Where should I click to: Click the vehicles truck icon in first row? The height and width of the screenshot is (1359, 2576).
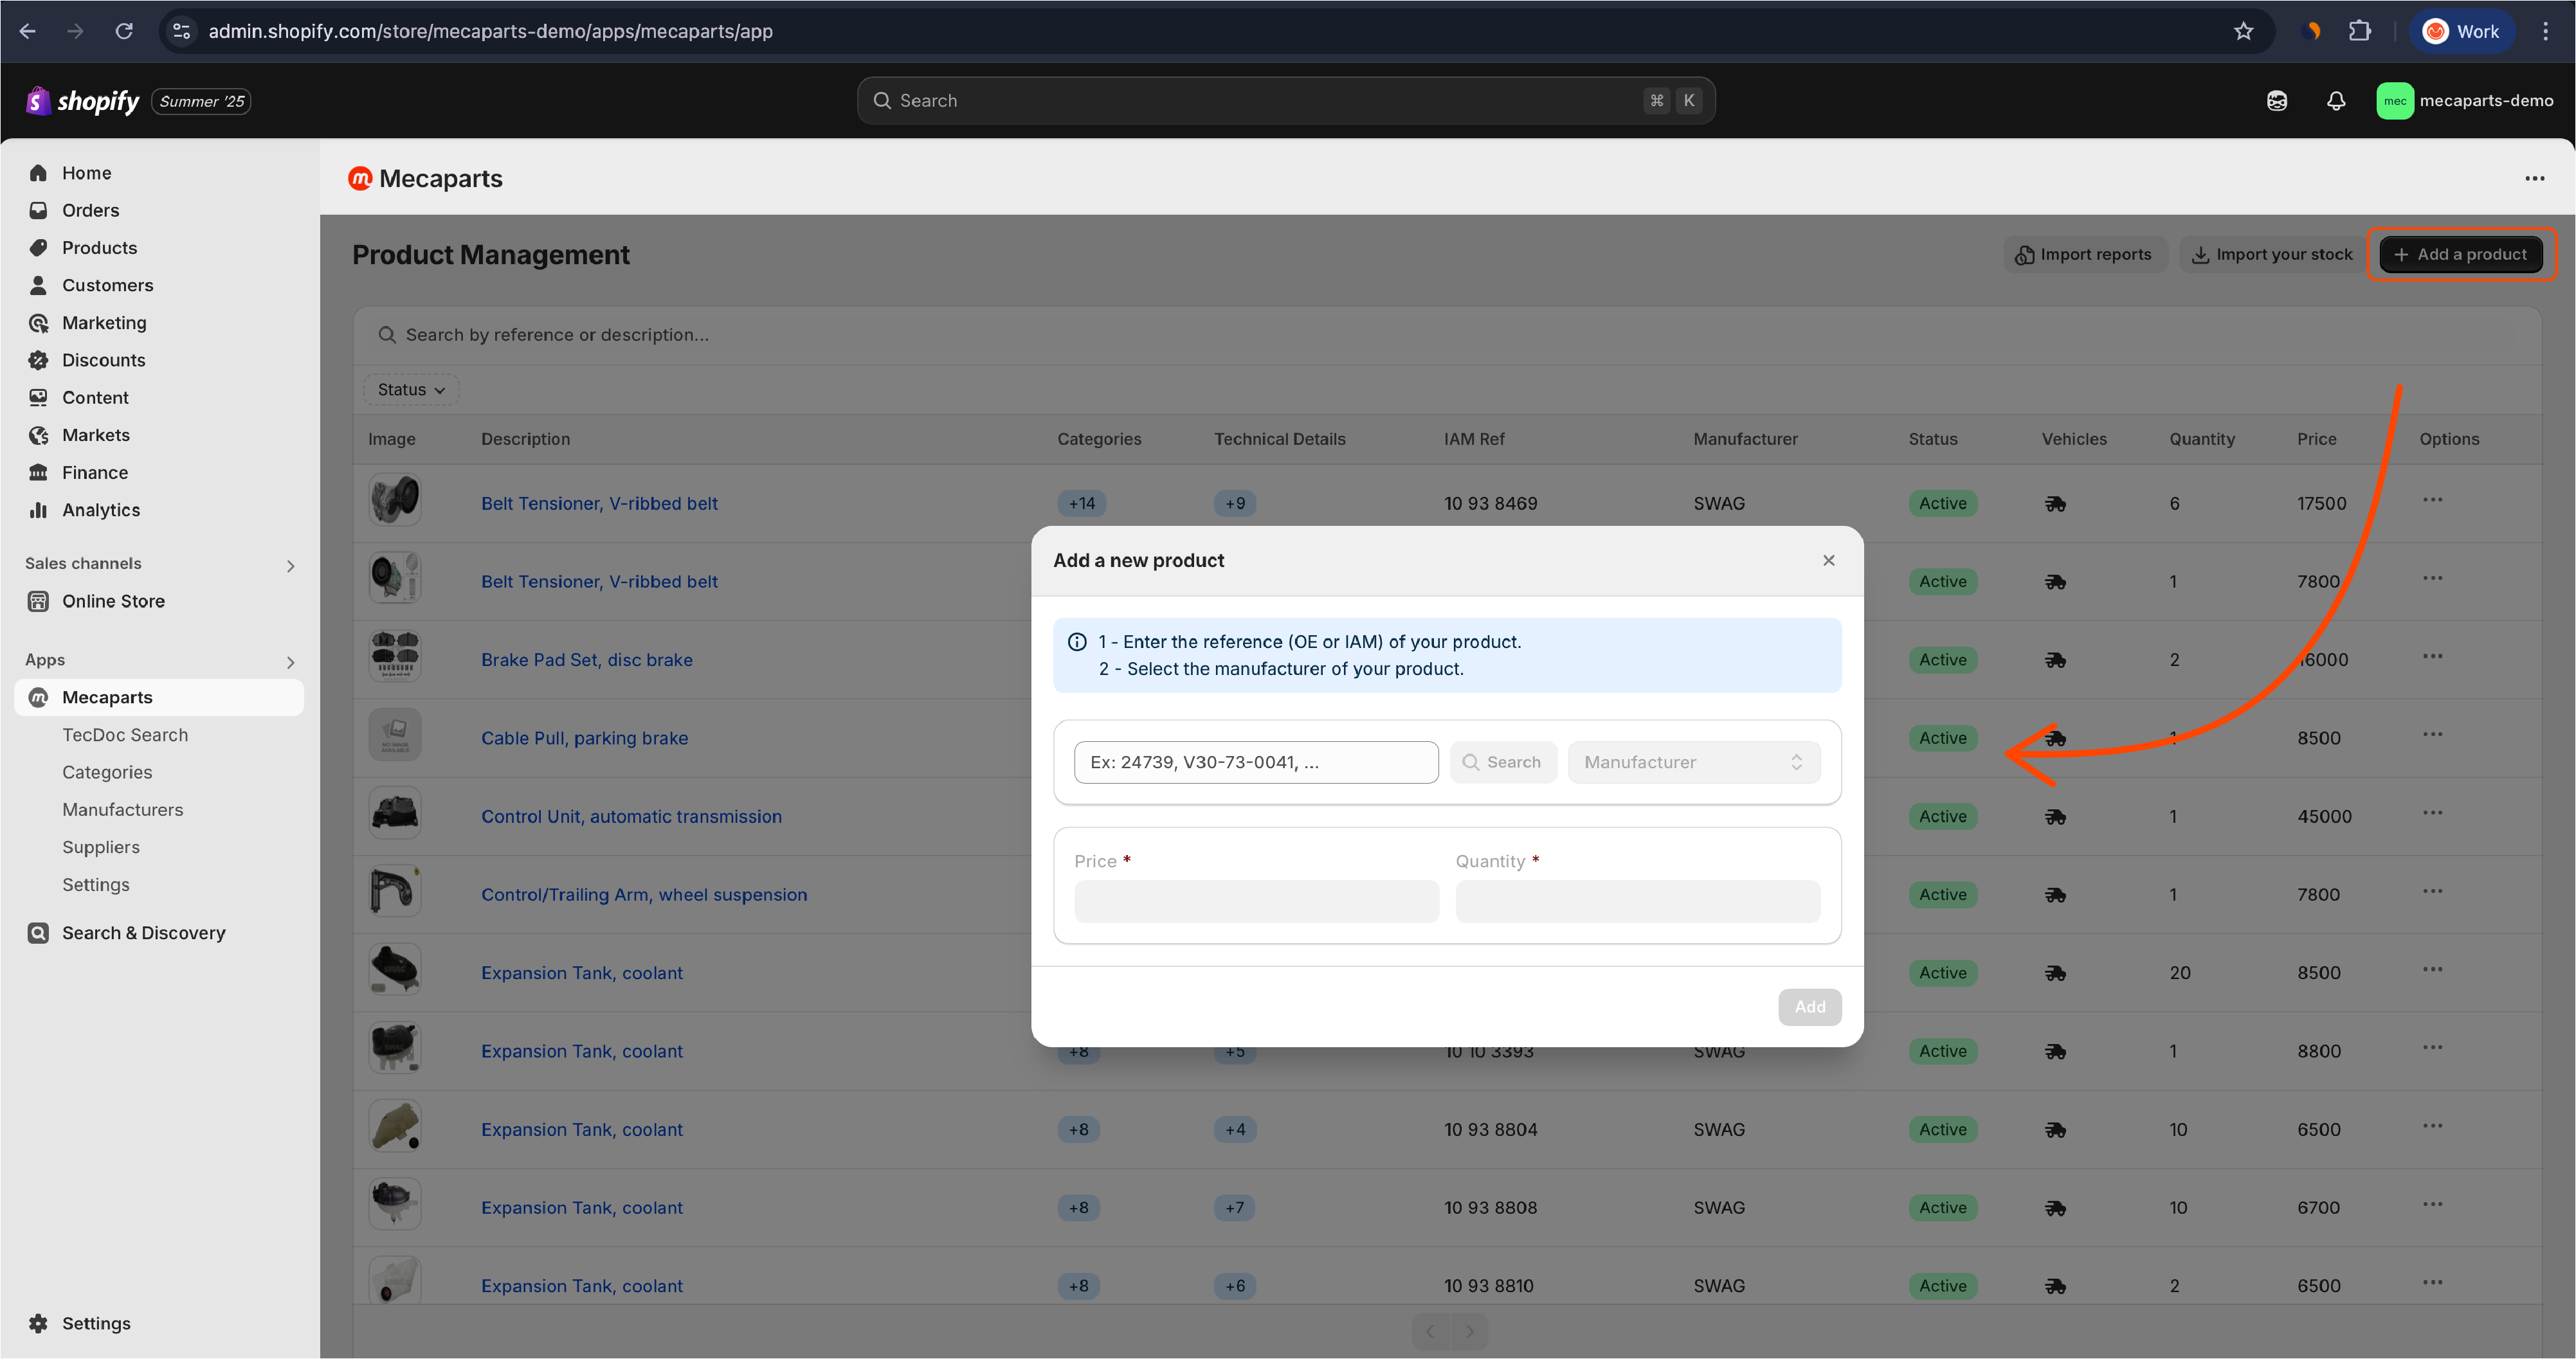tap(2055, 504)
